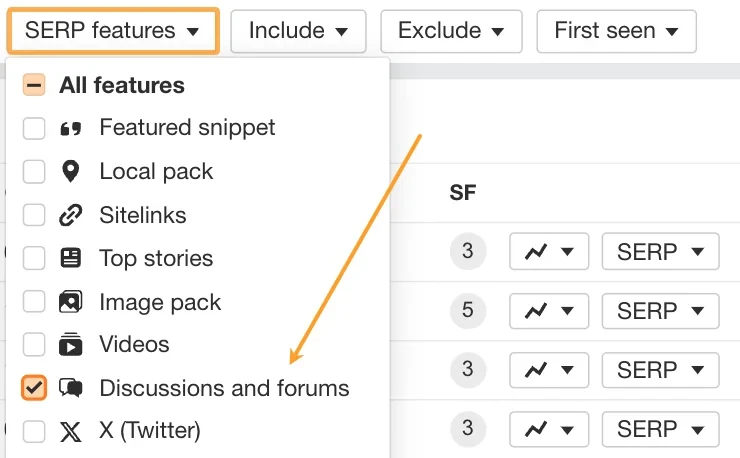Click the Videos play icon
740x458 pixels.
click(x=71, y=344)
